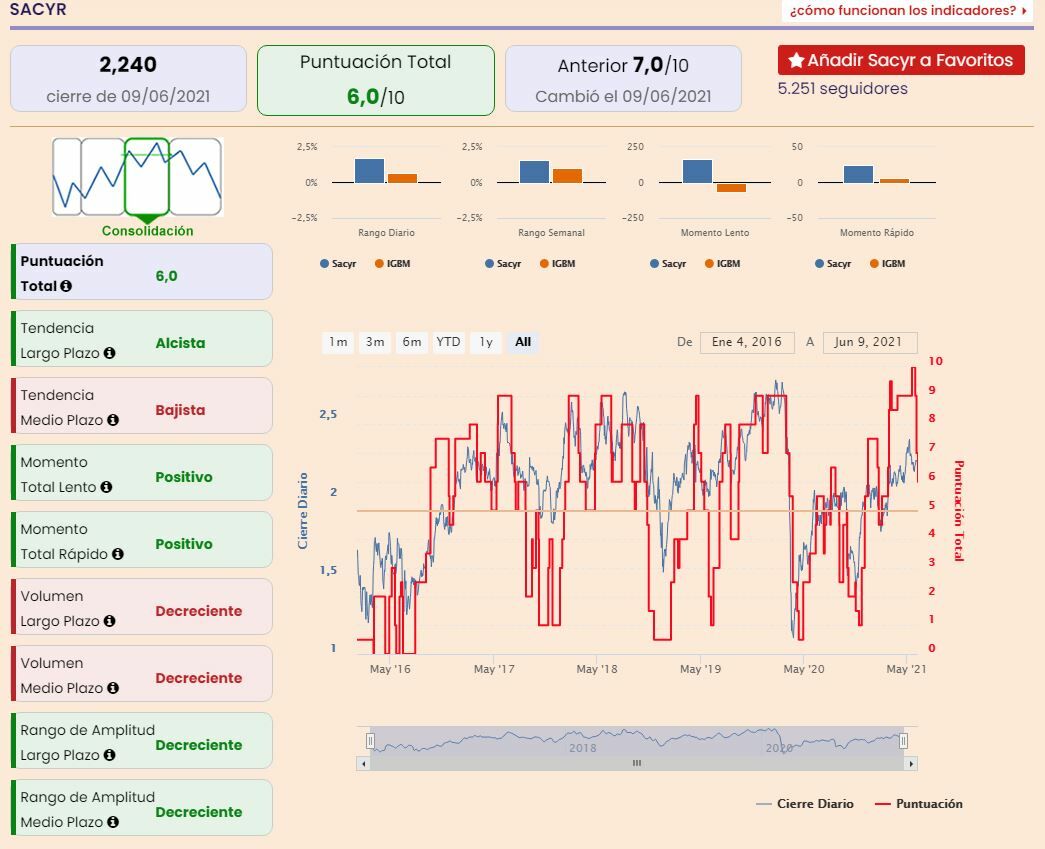
Task: Click the Momento Rápido chart title
Action: pyautogui.click(x=876, y=233)
